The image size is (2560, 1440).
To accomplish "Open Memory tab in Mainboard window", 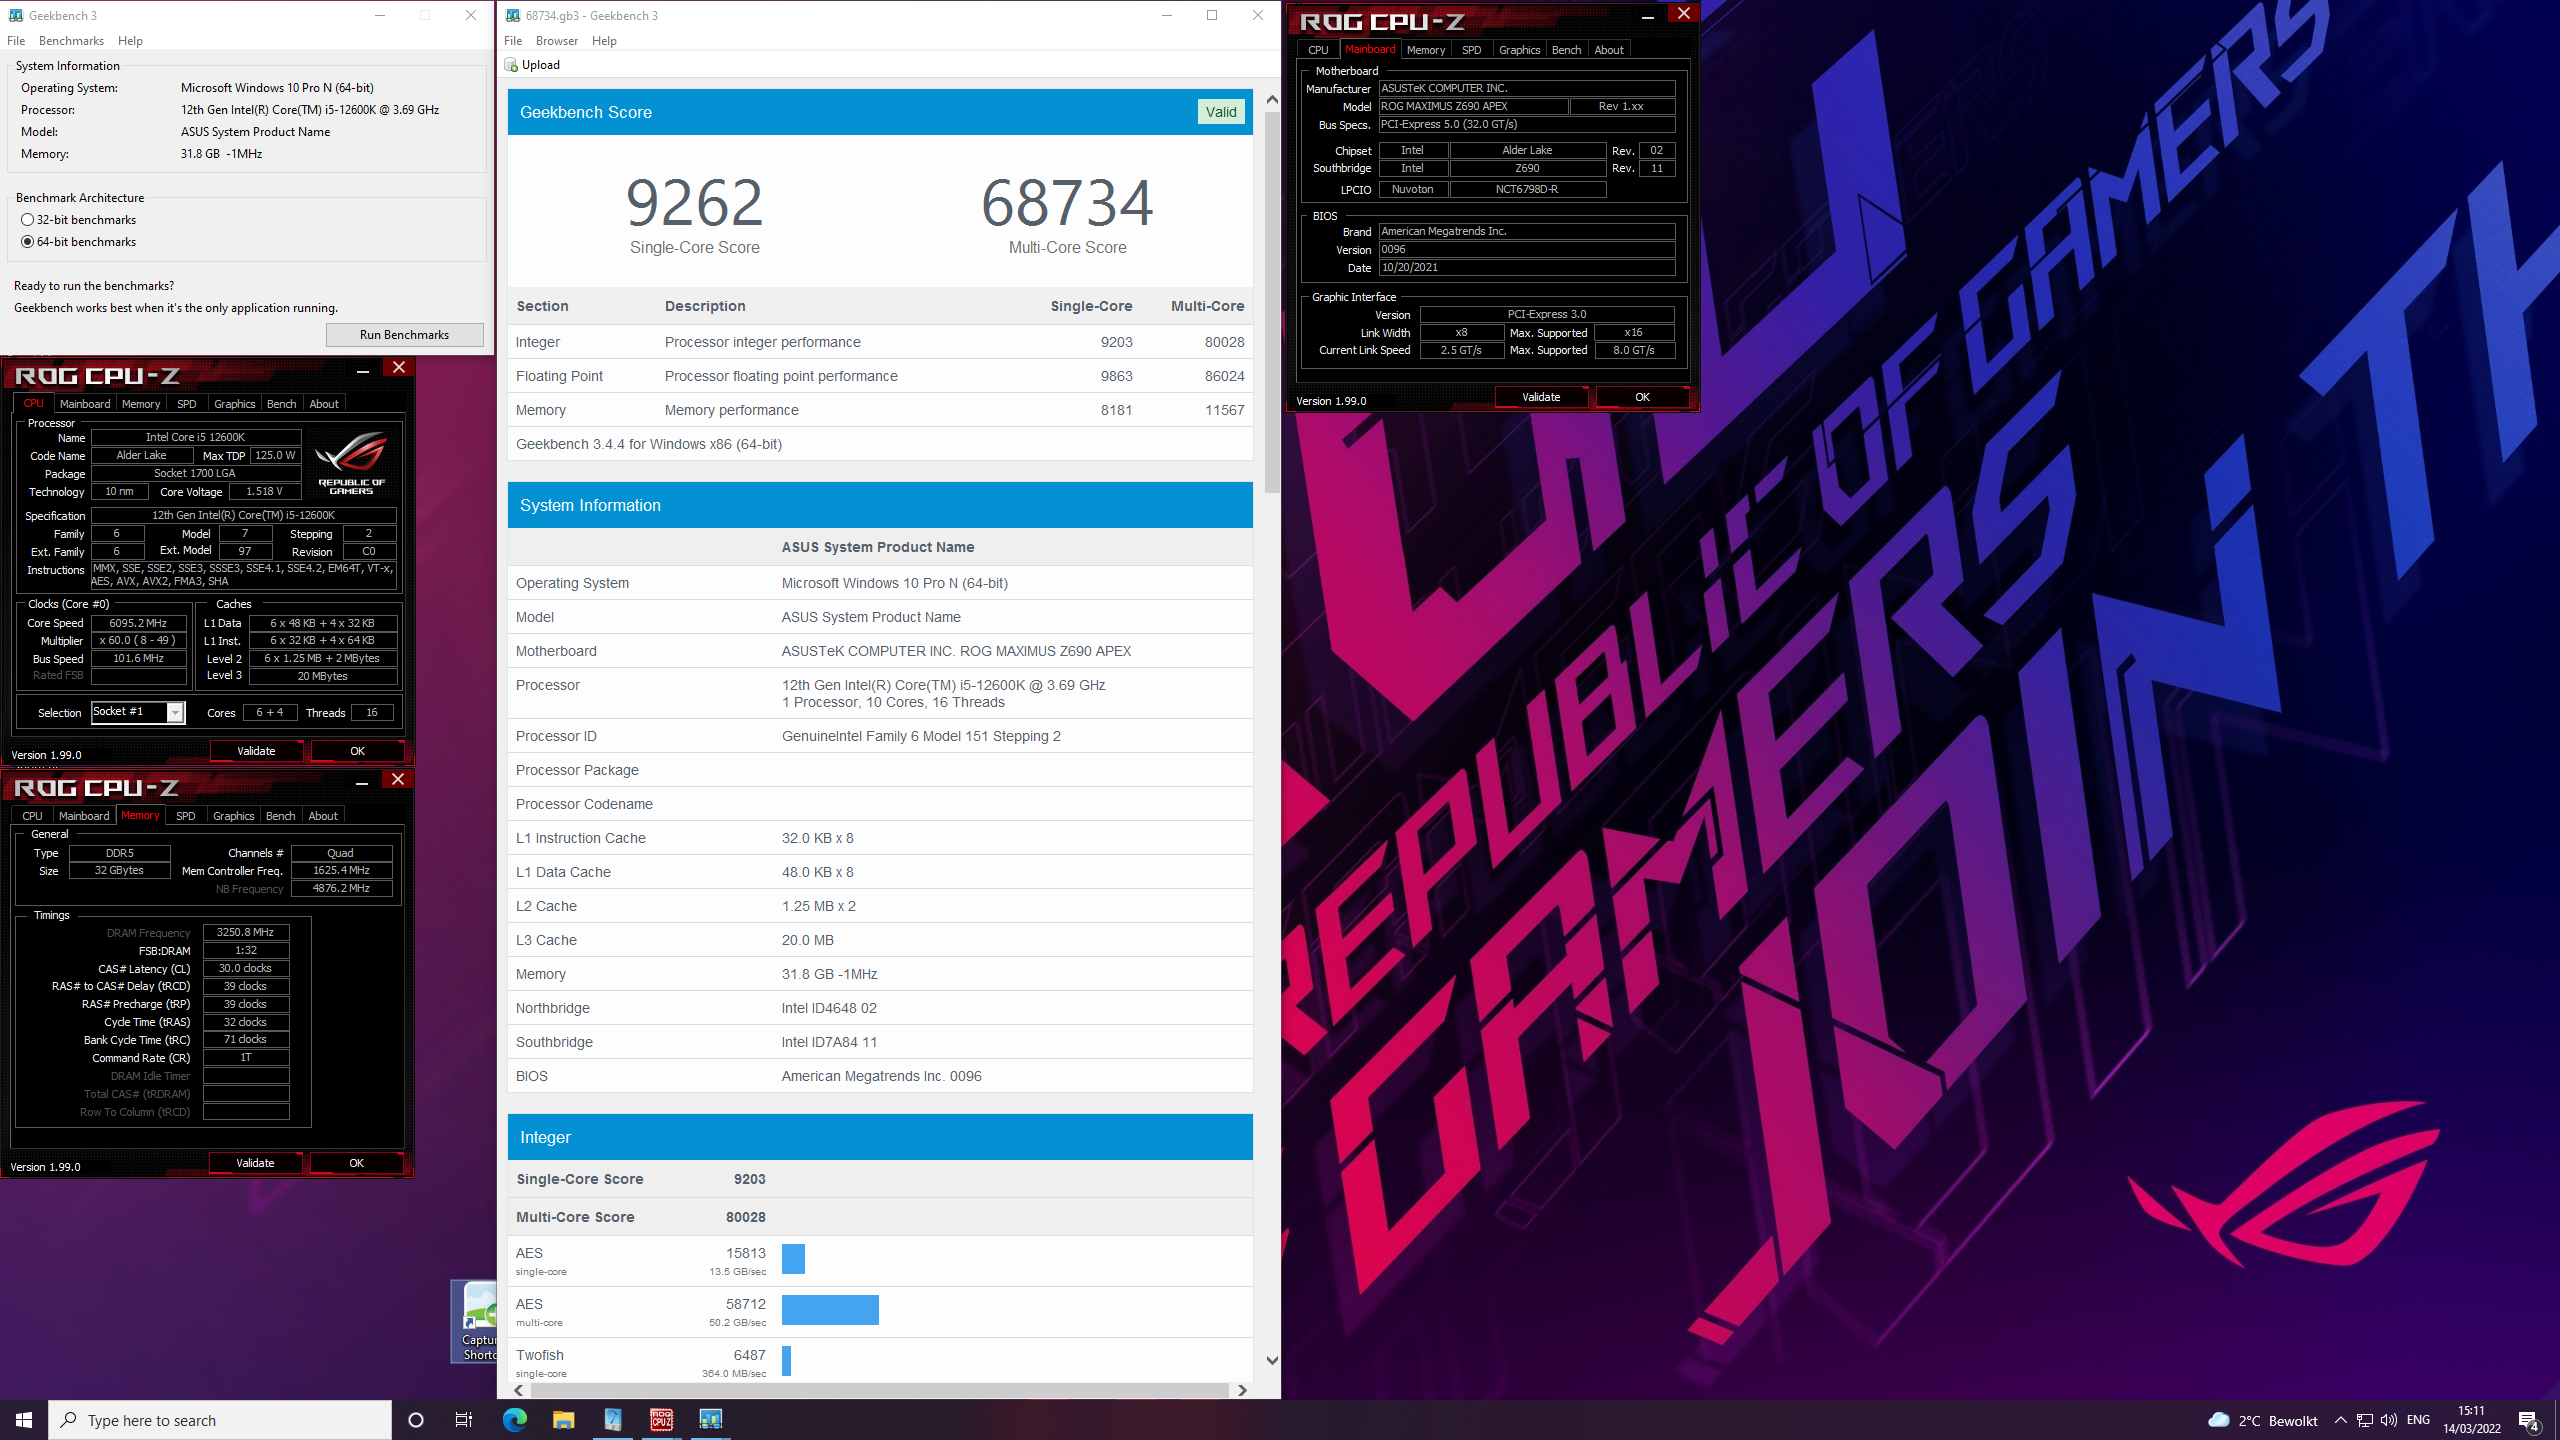I will pos(1426,50).
